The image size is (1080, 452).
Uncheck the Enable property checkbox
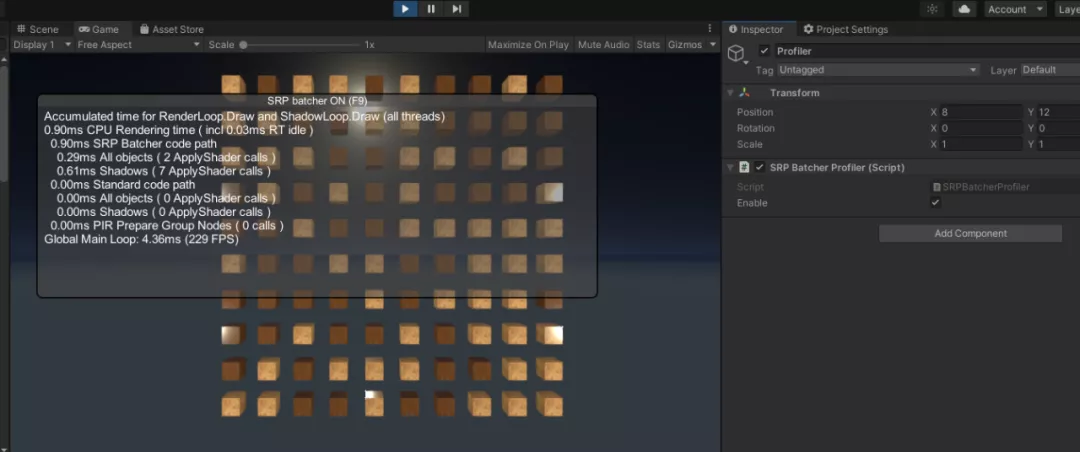click(936, 203)
